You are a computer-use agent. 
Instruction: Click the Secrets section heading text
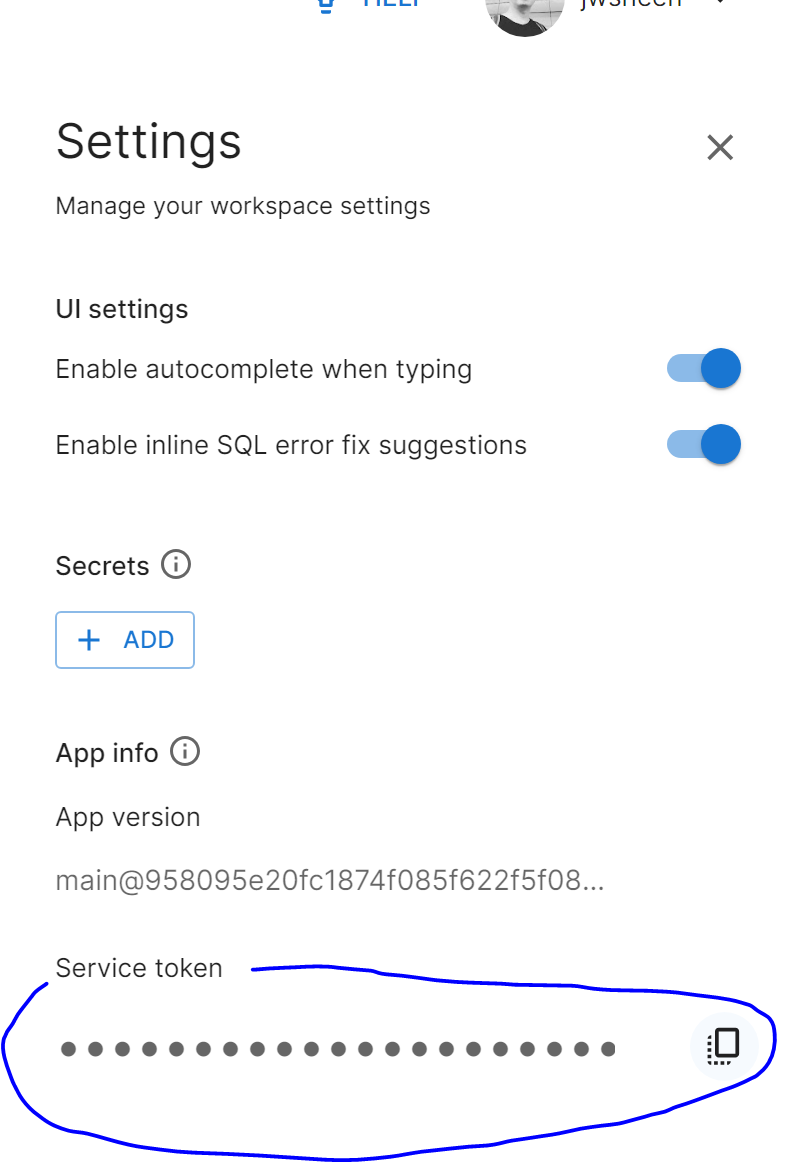click(102, 566)
